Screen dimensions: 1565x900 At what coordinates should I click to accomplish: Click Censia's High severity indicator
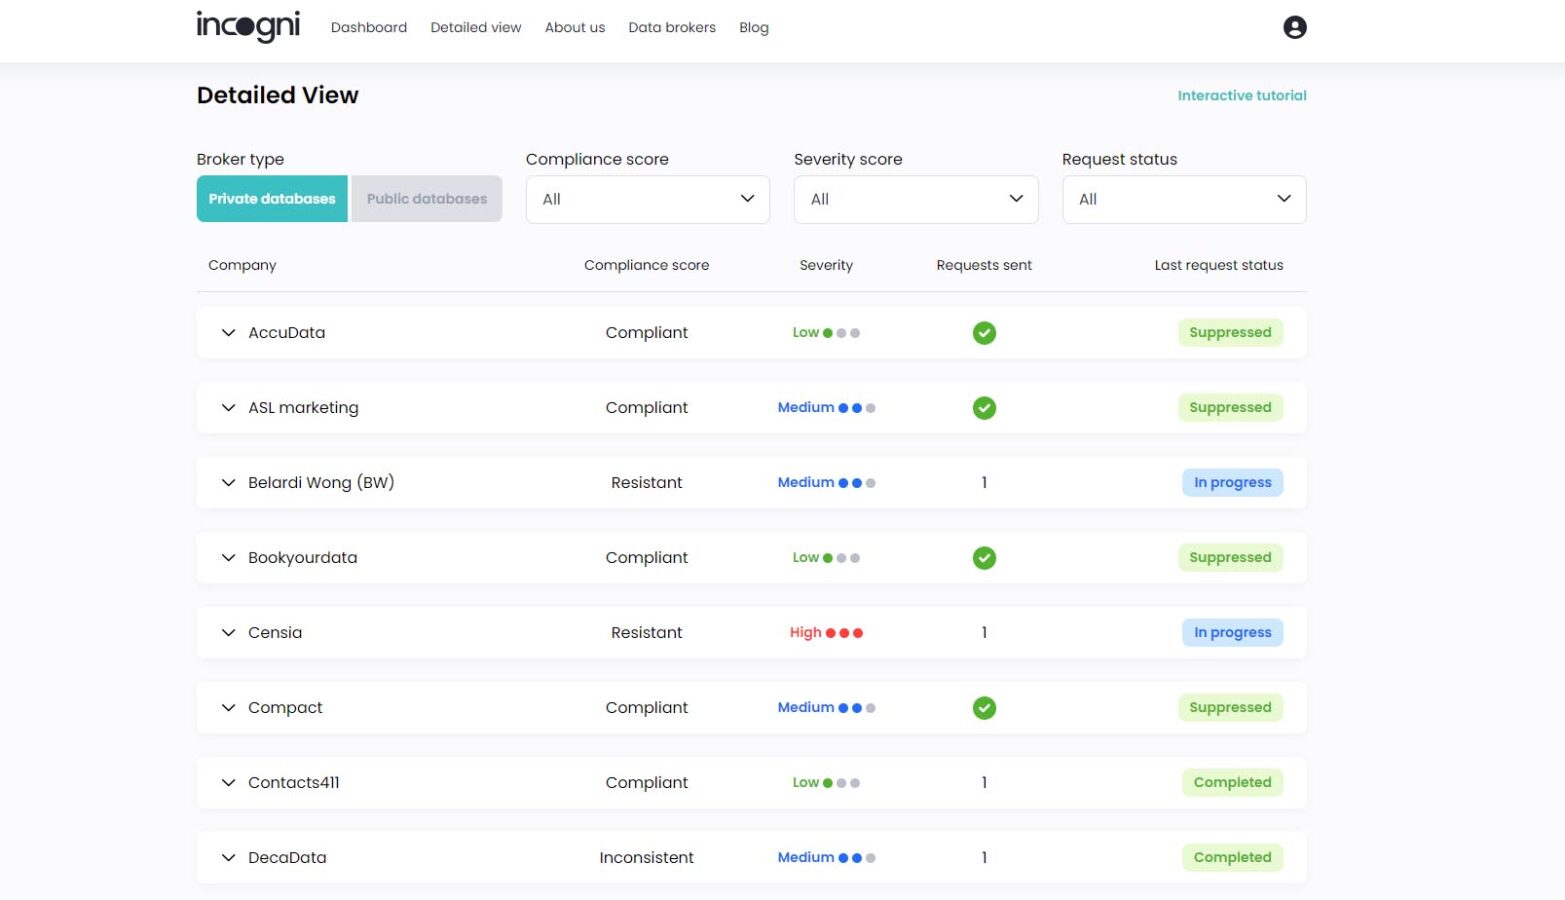coord(826,633)
